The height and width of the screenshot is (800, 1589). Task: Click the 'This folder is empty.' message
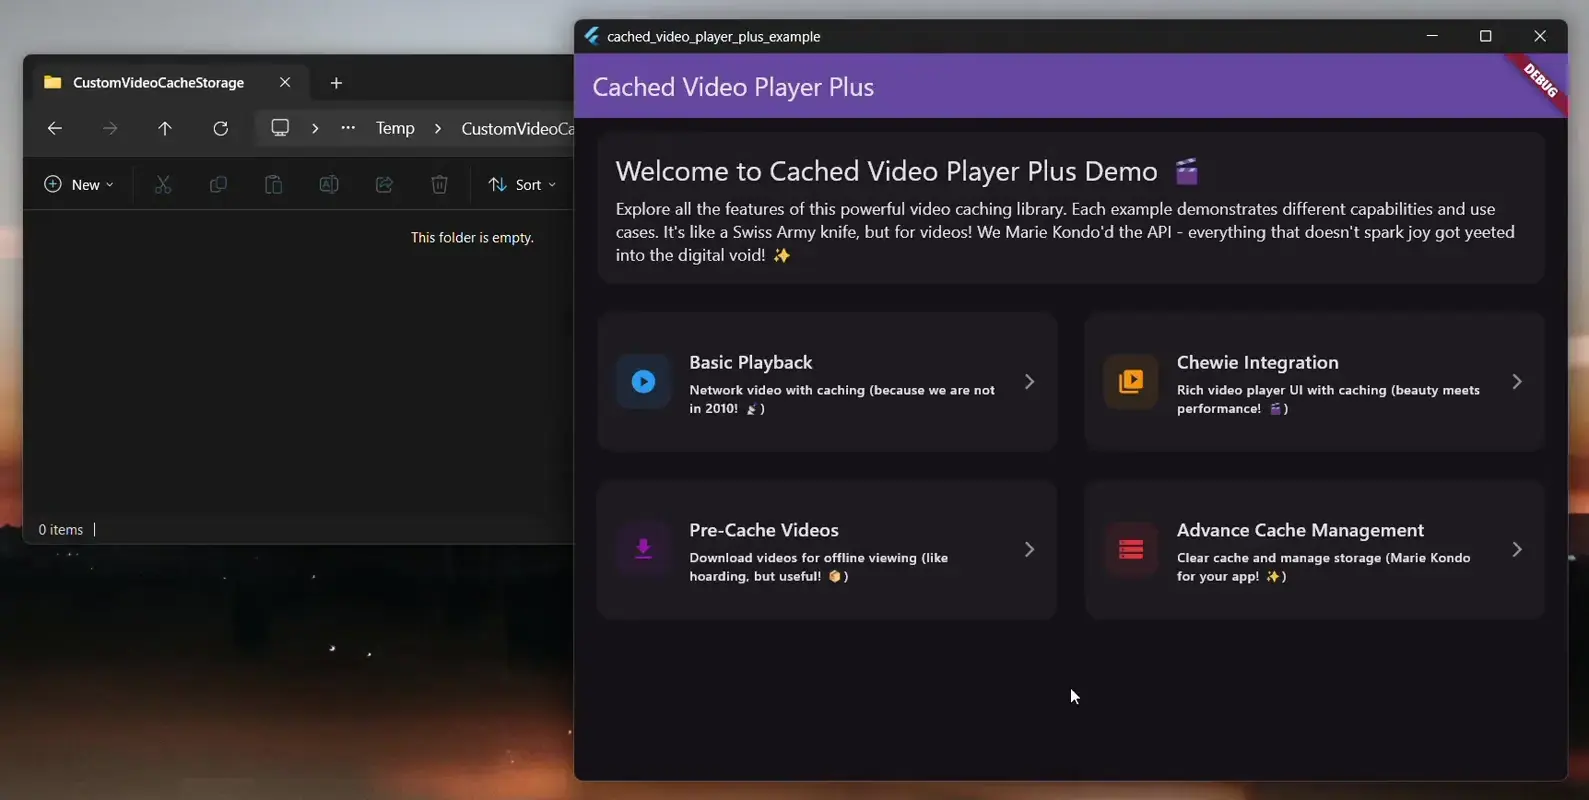[x=472, y=237]
